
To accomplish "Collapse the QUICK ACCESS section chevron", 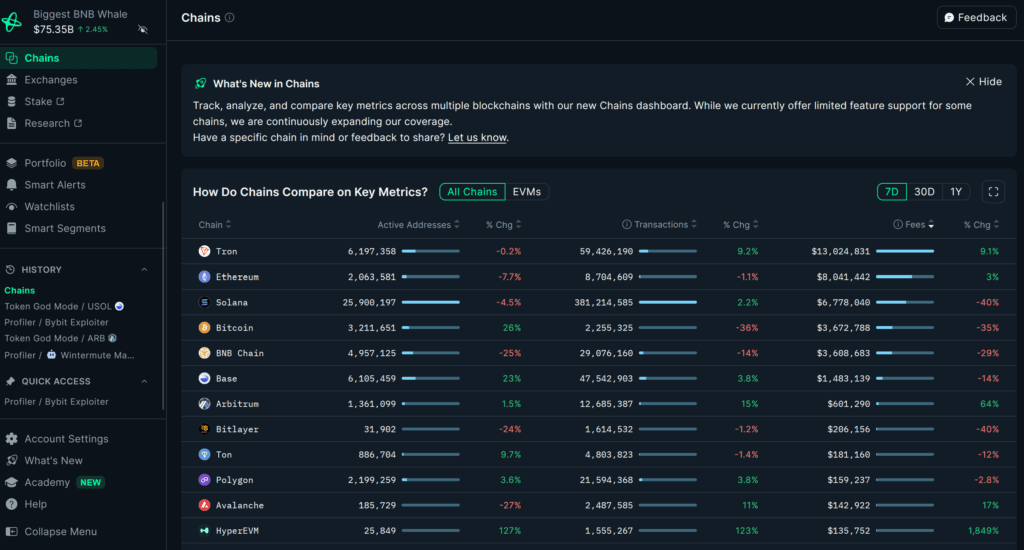I will pos(144,381).
